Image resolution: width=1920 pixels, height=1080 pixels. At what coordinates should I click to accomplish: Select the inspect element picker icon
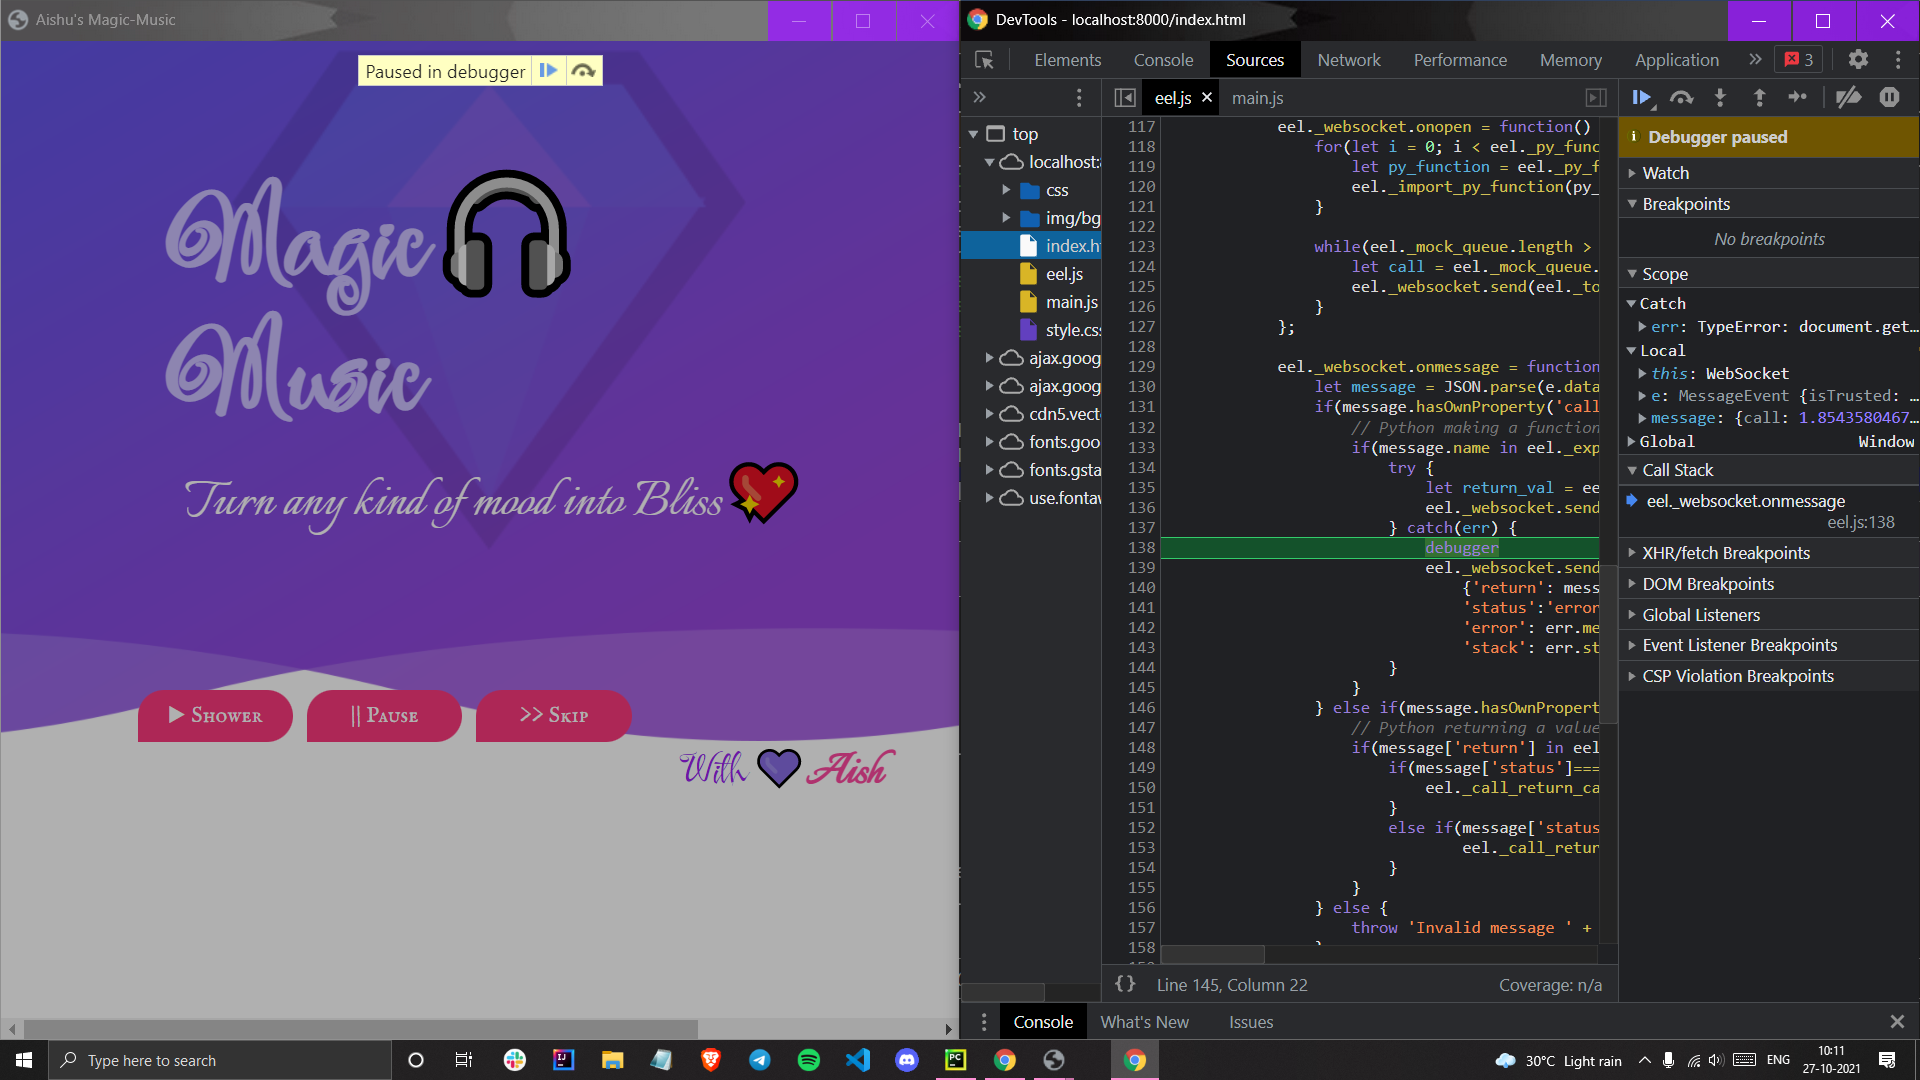click(x=984, y=60)
